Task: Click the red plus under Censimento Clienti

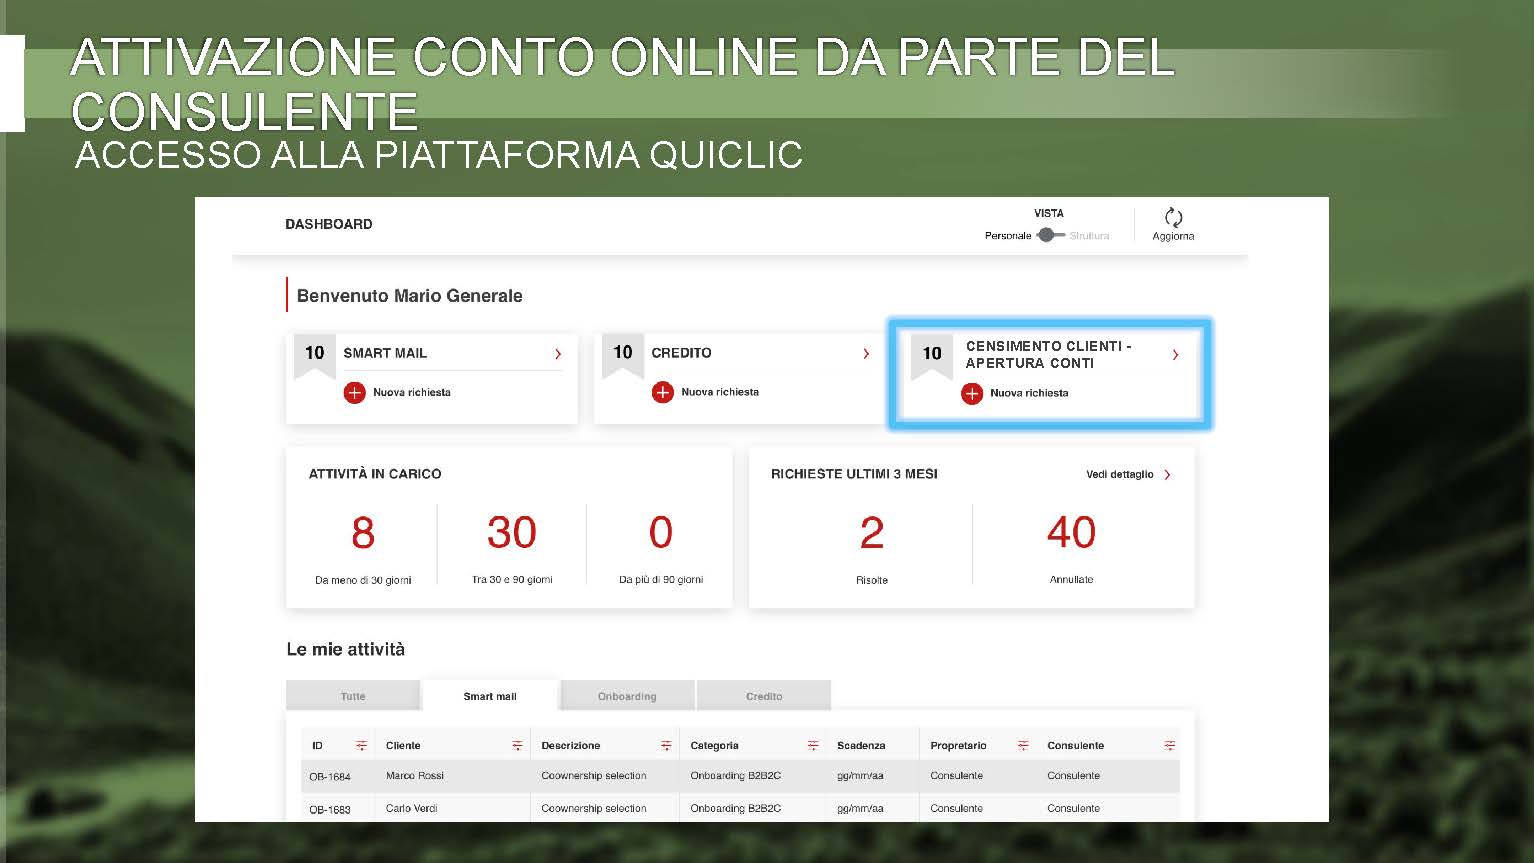Action: 971,393
